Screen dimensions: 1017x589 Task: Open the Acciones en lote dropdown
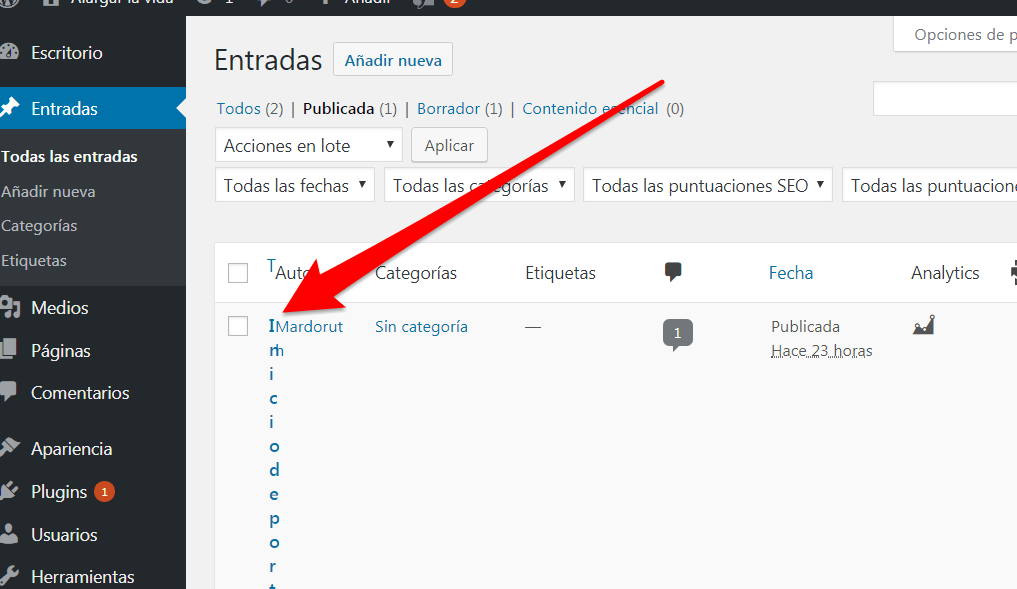click(x=309, y=145)
